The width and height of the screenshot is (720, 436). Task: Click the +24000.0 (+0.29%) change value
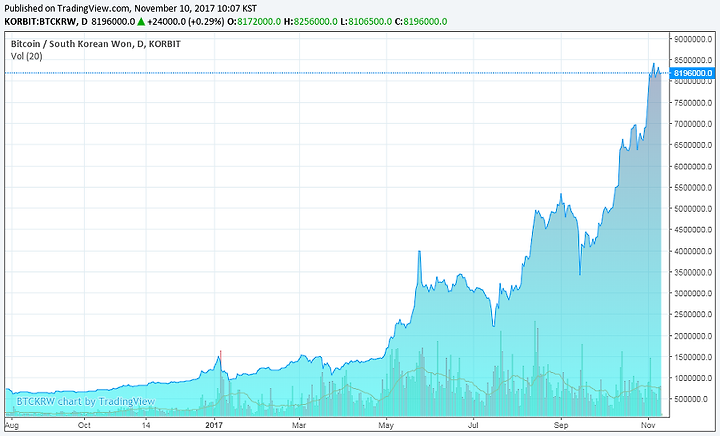coord(186,22)
